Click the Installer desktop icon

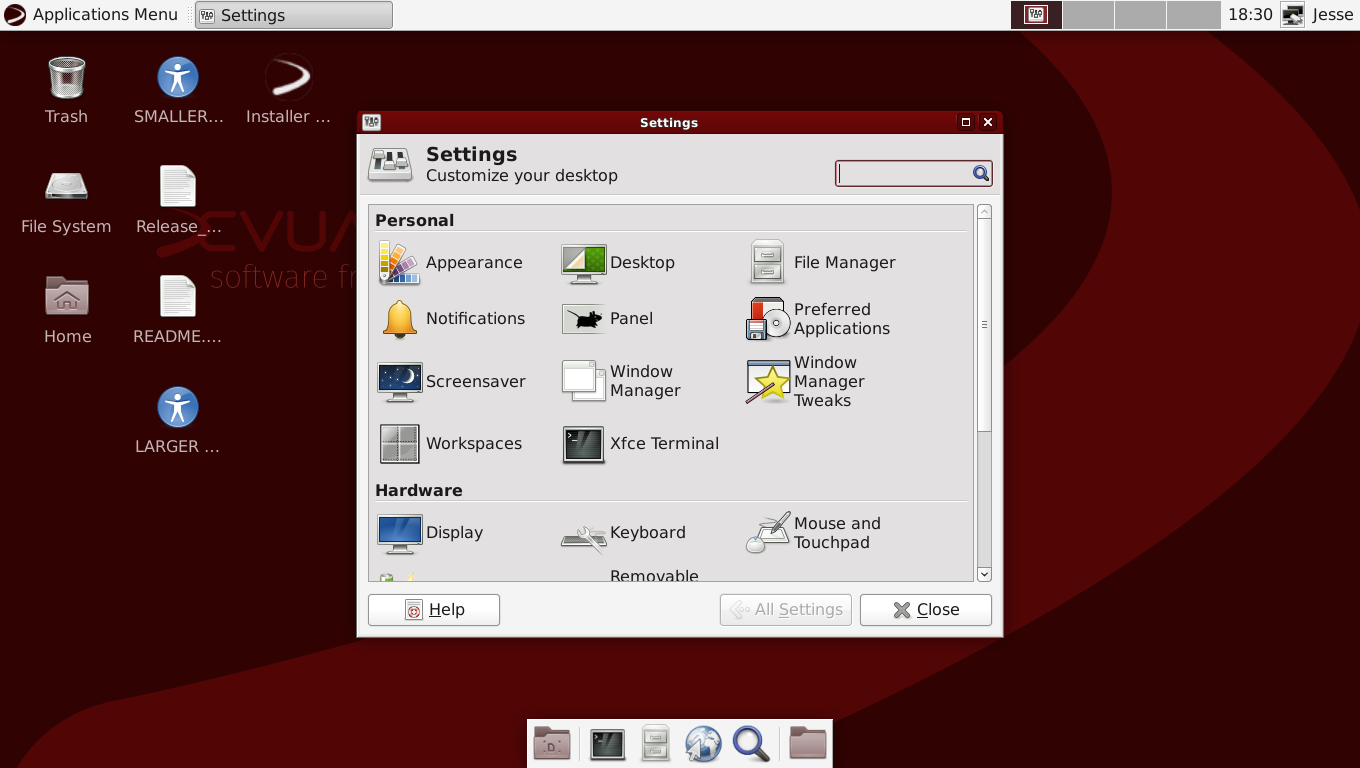(x=289, y=77)
